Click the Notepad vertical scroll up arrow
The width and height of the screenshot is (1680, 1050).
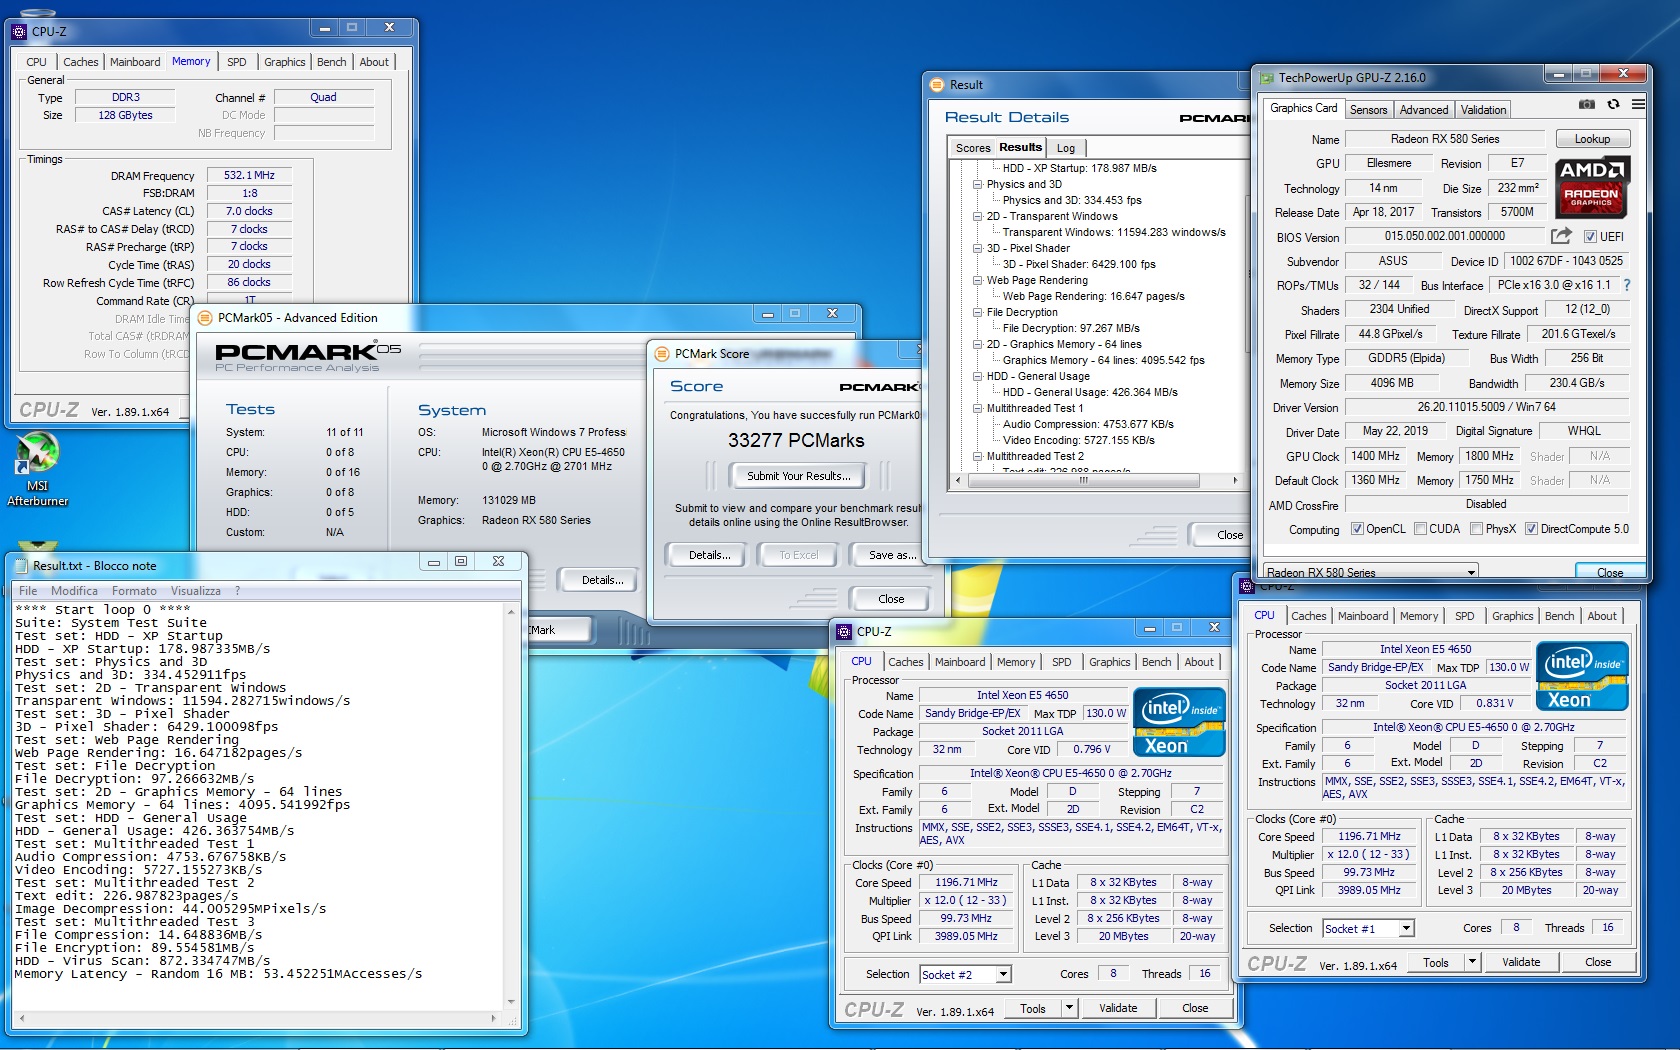point(511,611)
